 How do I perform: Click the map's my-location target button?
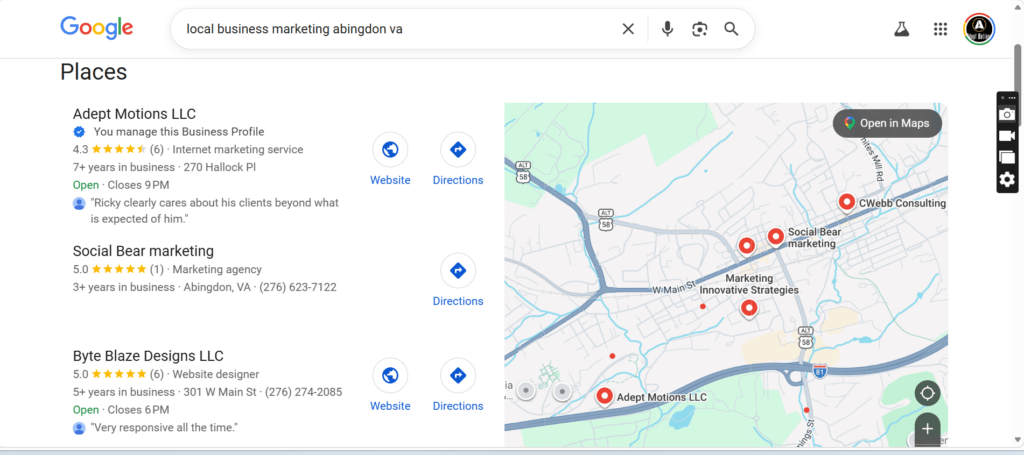927,394
